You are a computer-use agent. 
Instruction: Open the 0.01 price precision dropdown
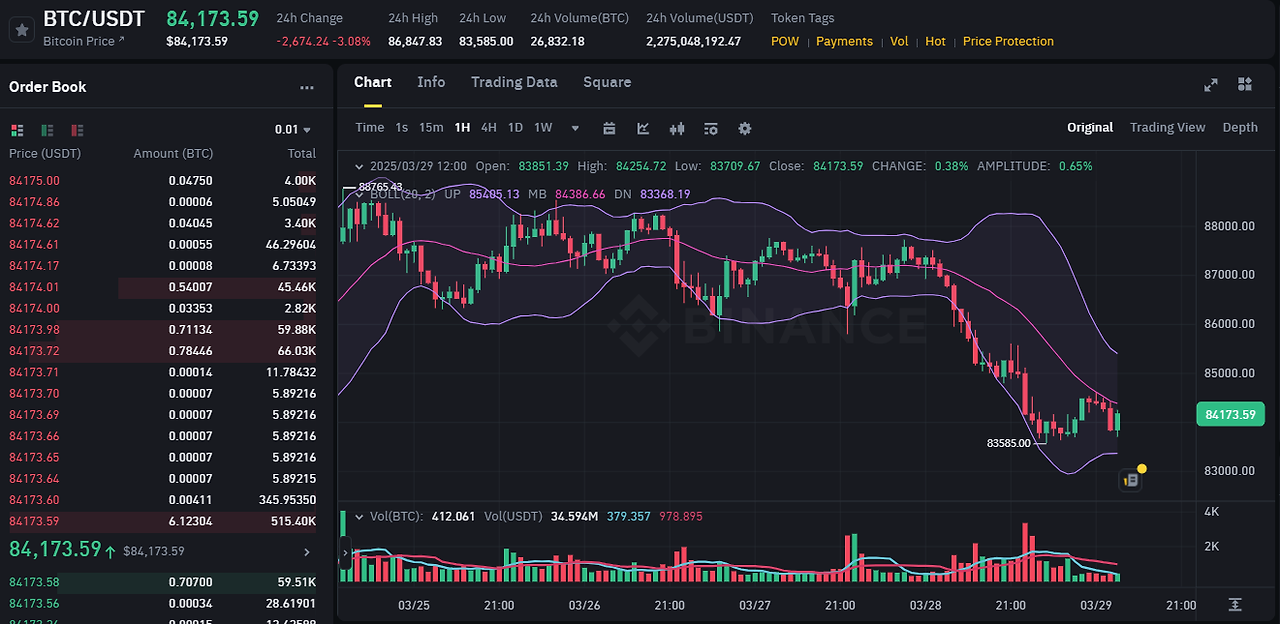(x=293, y=129)
